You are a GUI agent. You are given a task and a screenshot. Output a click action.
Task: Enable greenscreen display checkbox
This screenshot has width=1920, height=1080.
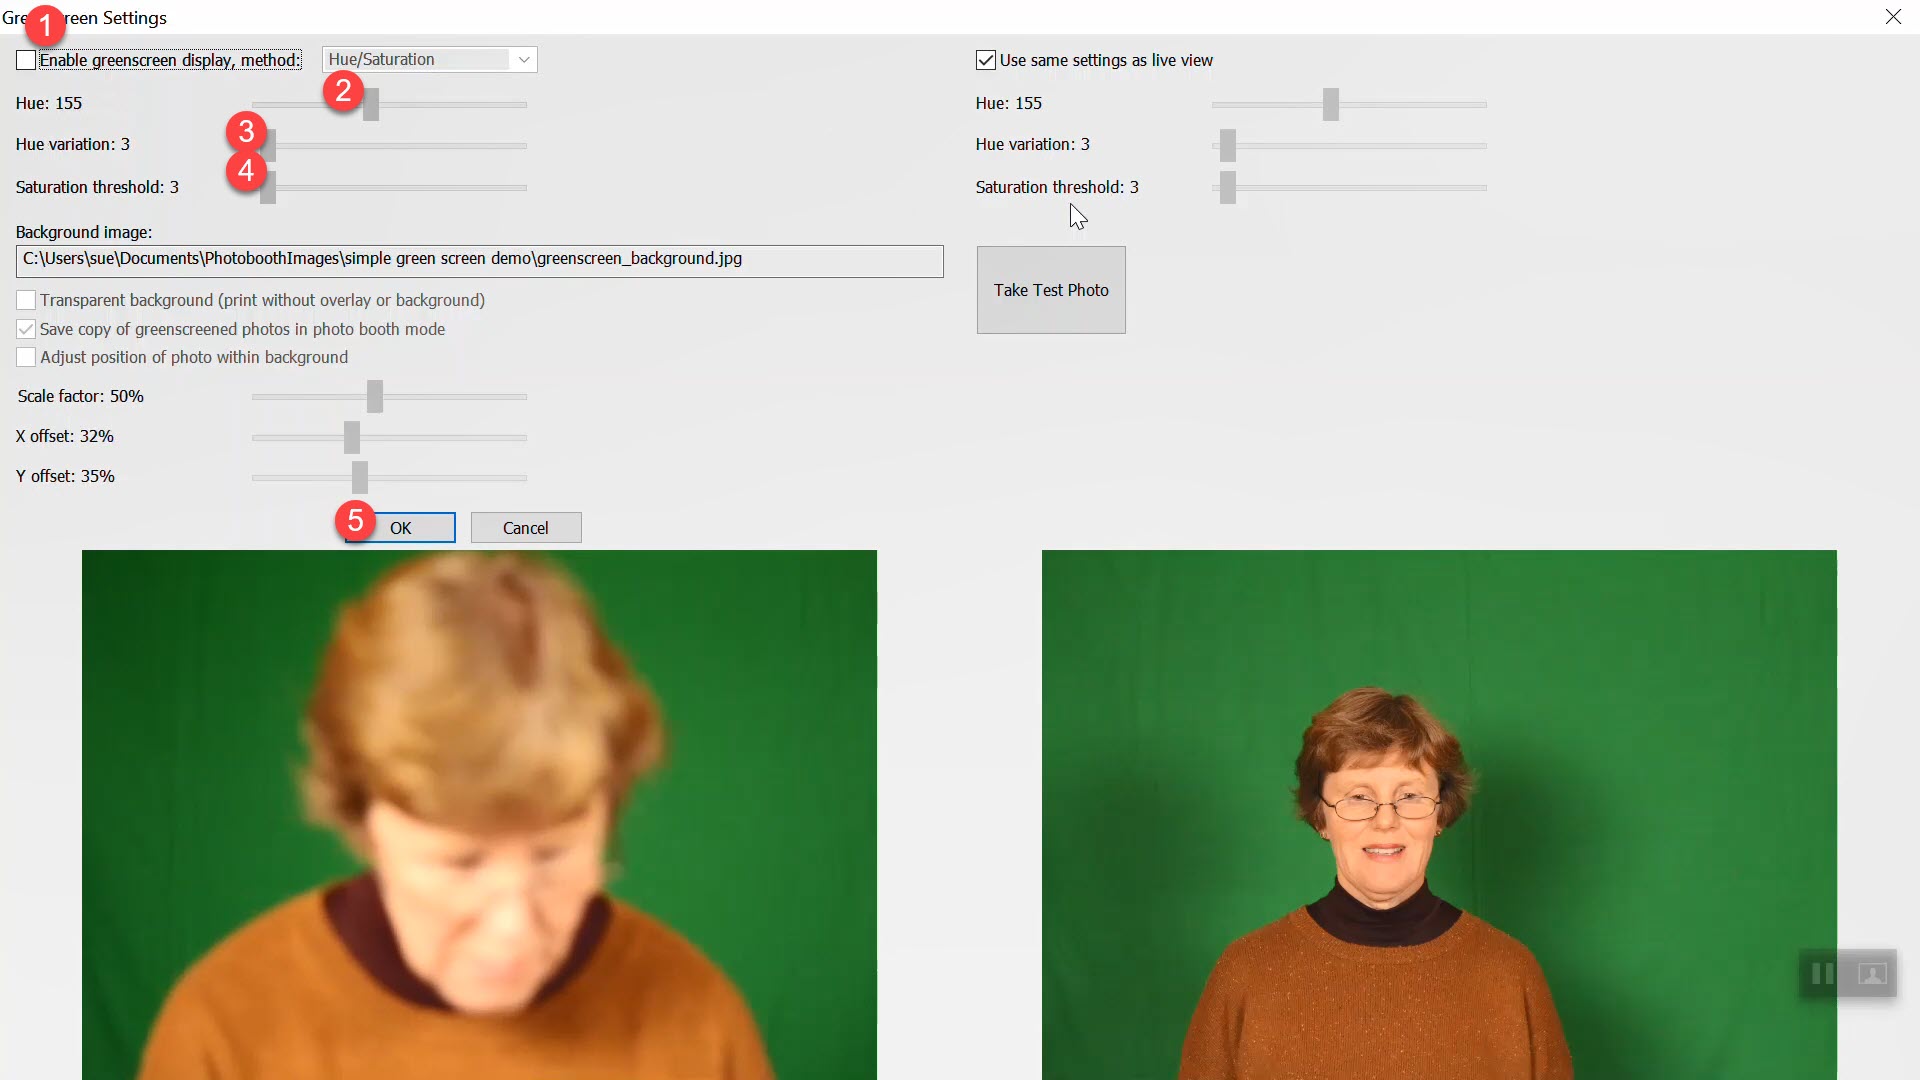(26, 60)
